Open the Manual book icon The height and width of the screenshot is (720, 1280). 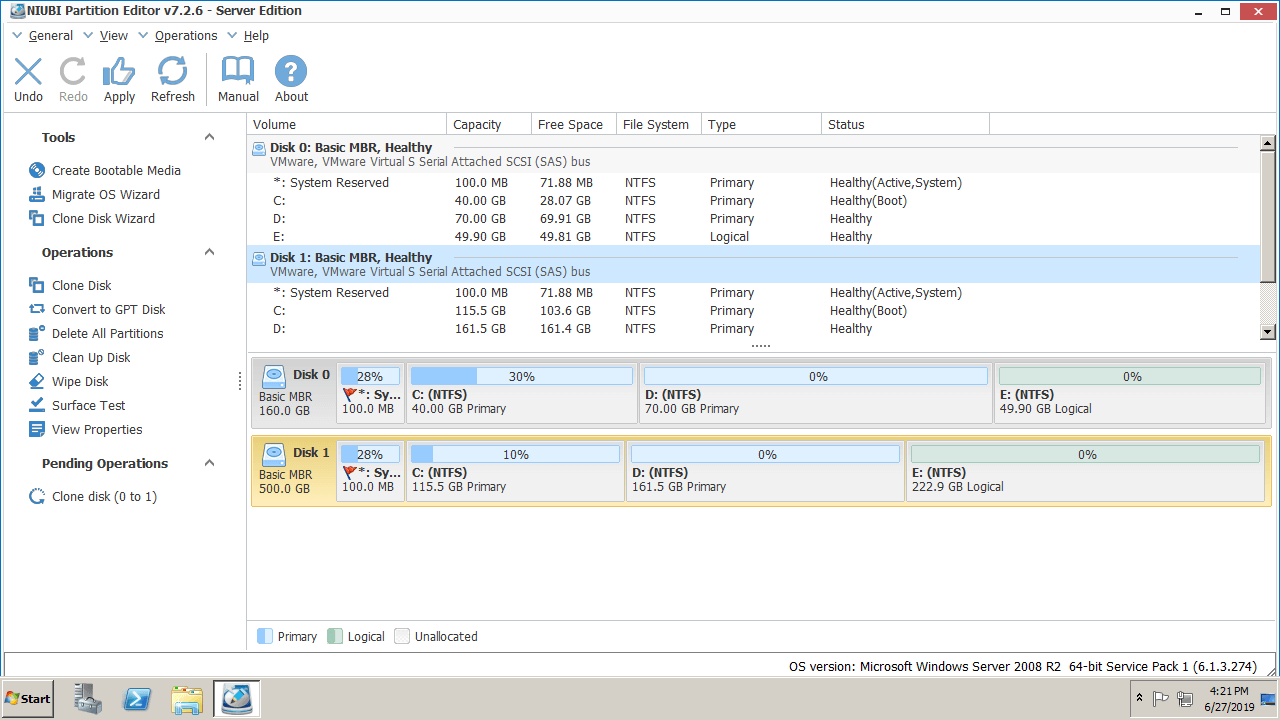click(x=238, y=72)
